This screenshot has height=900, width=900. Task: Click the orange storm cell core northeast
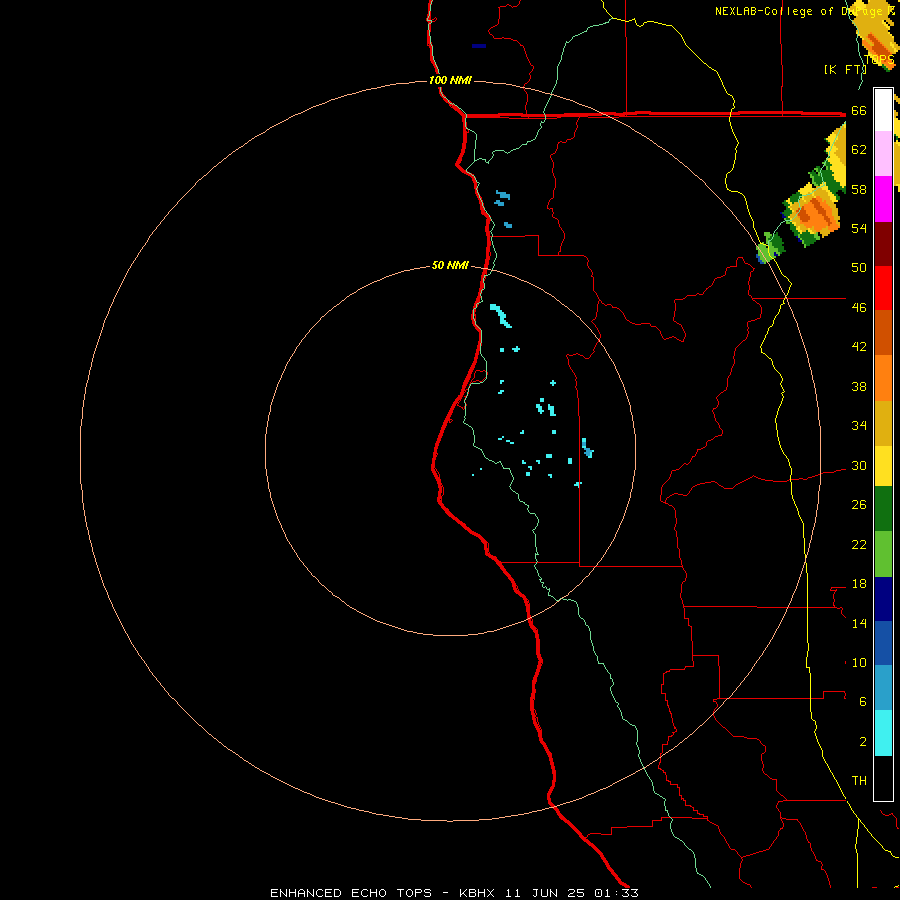coord(815,212)
